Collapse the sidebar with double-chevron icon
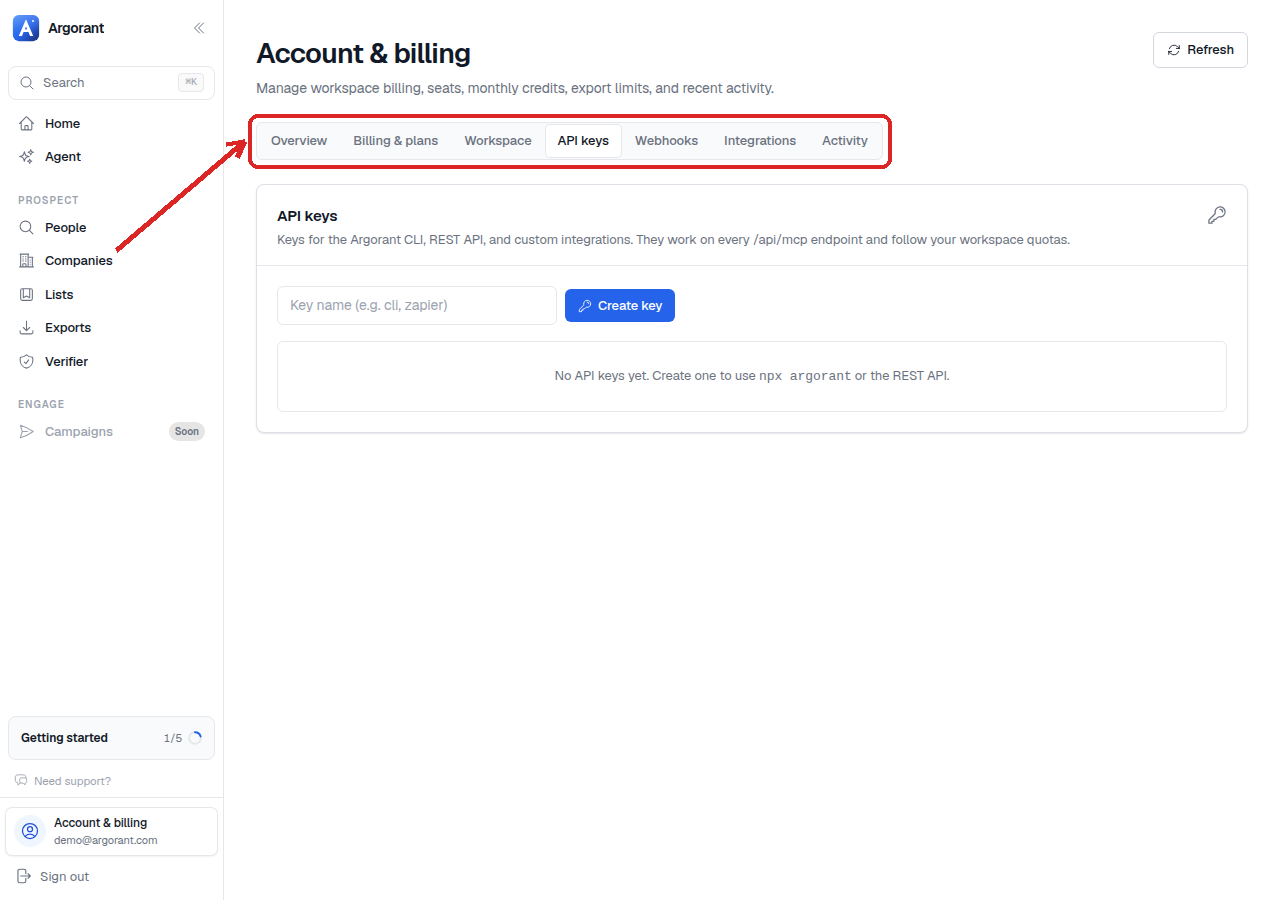This screenshot has width=1280, height=900. pos(199,28)
